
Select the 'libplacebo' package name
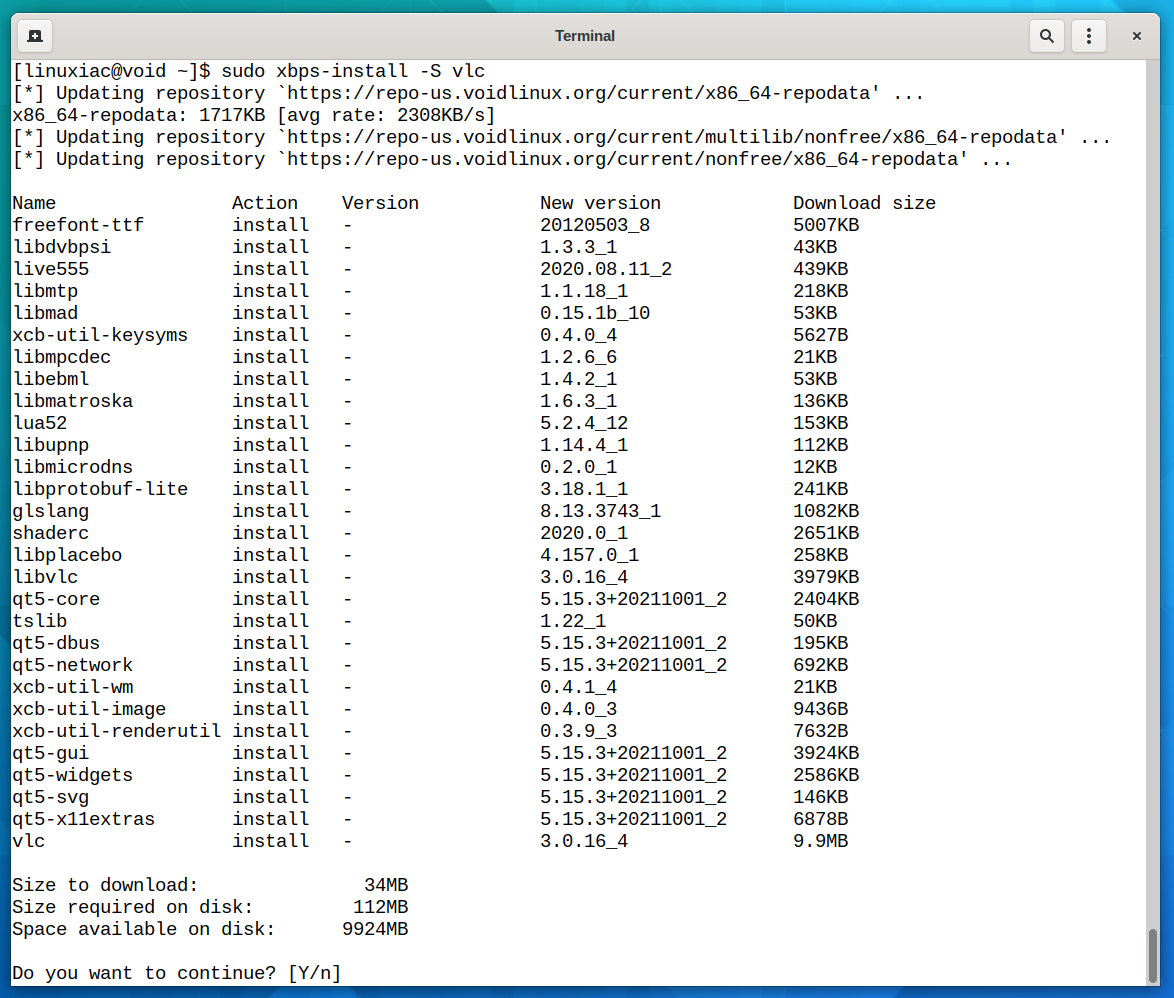[67, 556]
